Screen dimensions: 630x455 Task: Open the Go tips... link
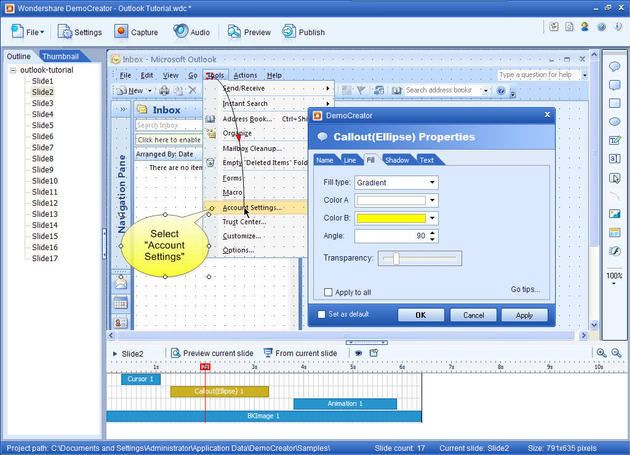[x=525, y=289]
